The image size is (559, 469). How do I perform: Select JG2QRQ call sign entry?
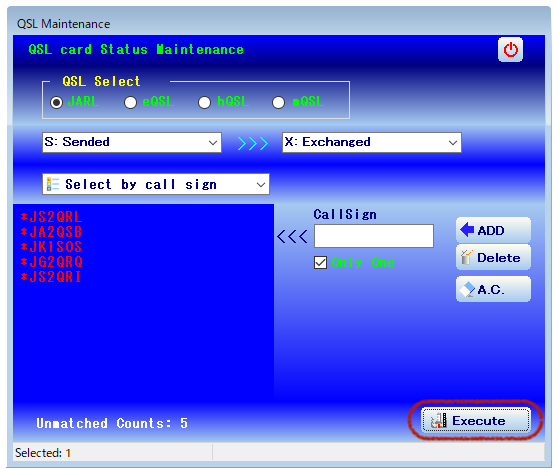[x=51, y=262]
